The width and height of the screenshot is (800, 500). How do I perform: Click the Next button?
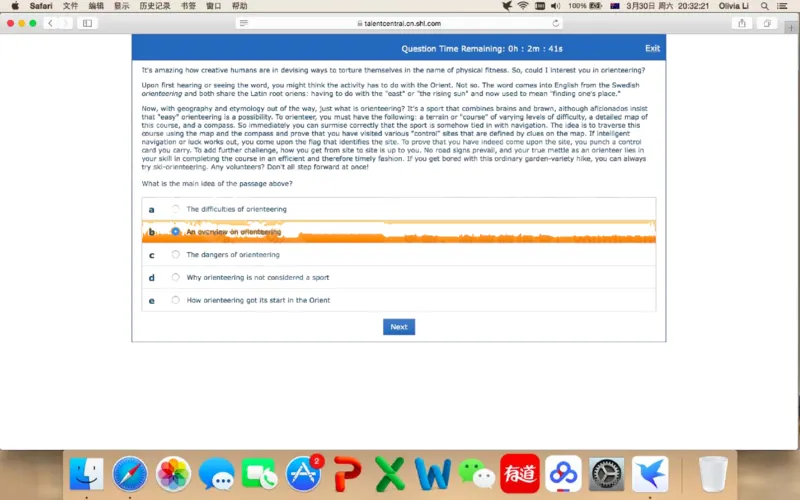coord(398,327)
